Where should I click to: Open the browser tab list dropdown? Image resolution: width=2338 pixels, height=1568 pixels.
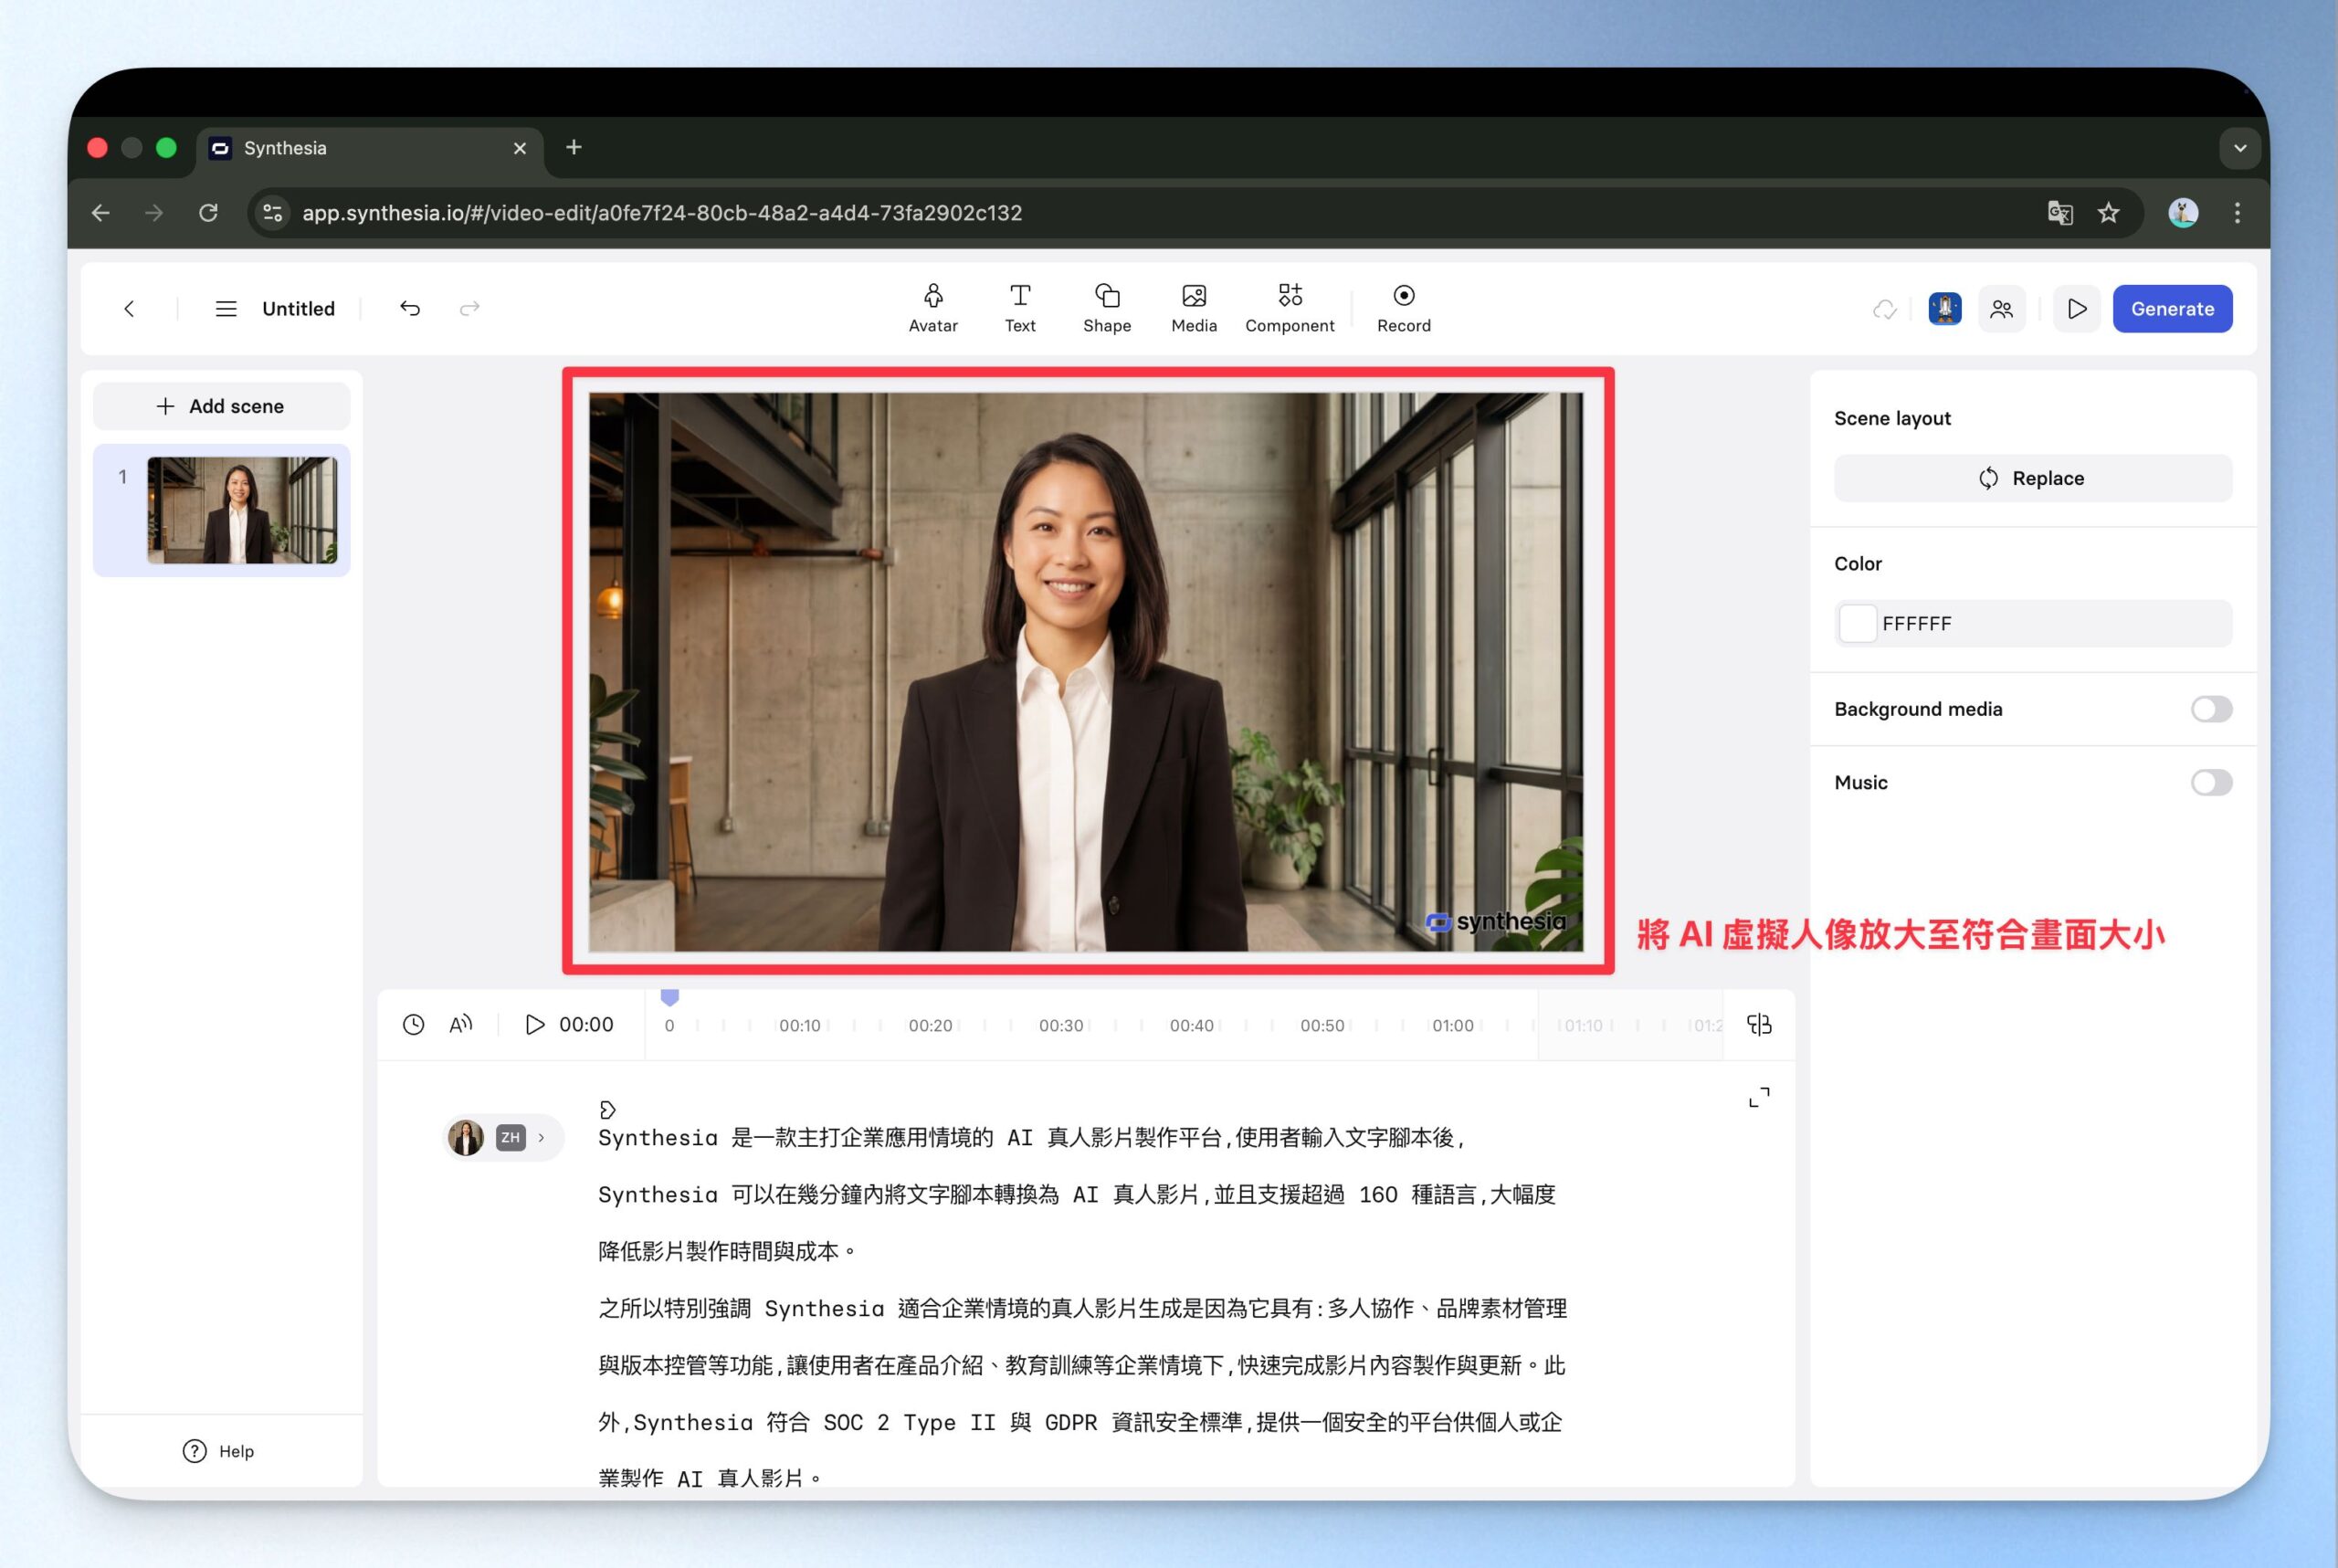point(2239,148)
